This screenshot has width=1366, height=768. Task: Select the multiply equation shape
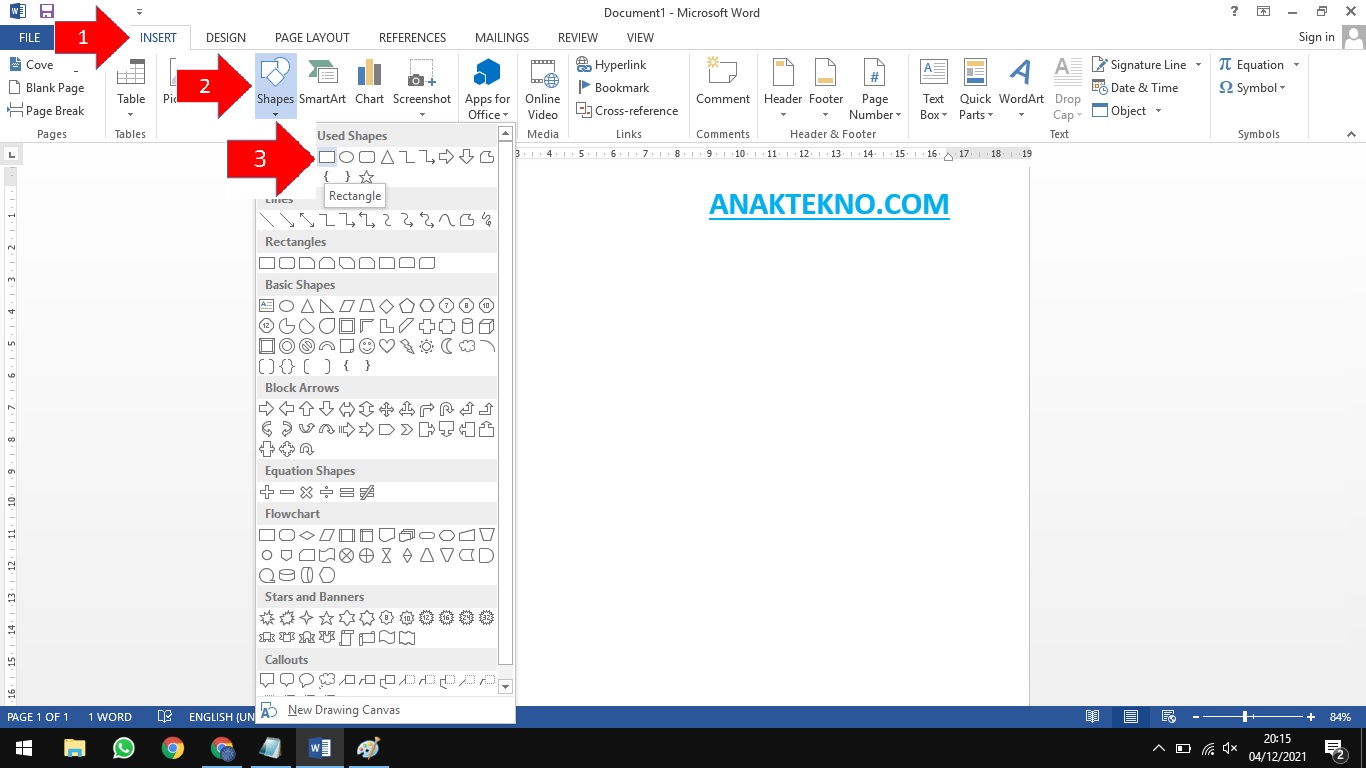[307, 492]
